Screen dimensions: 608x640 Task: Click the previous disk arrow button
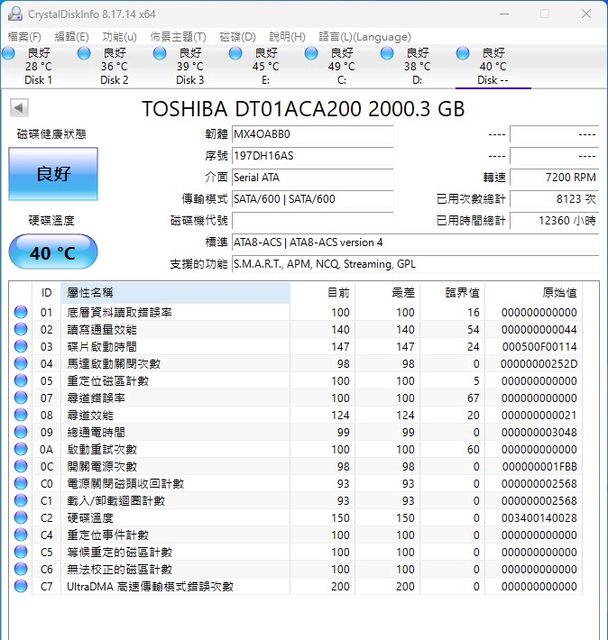[x=19, y=108]
